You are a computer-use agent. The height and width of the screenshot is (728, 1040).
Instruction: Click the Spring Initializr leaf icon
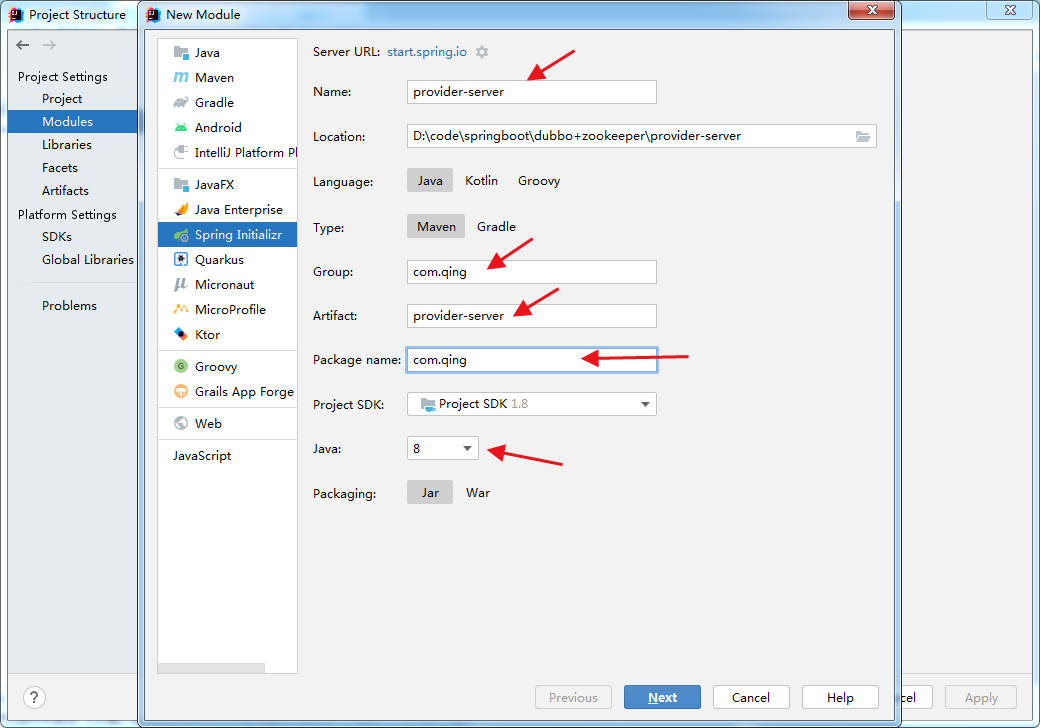pyautogui.click(x=180, y=235)
